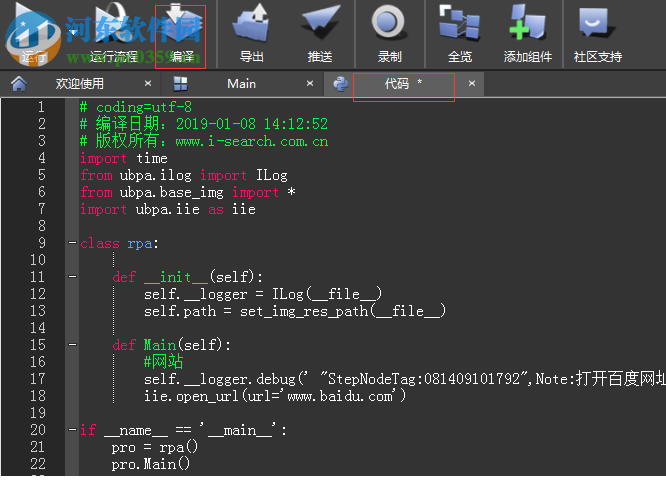Click the #网站 comment
The image size is (666, 480).
(163, 362)
